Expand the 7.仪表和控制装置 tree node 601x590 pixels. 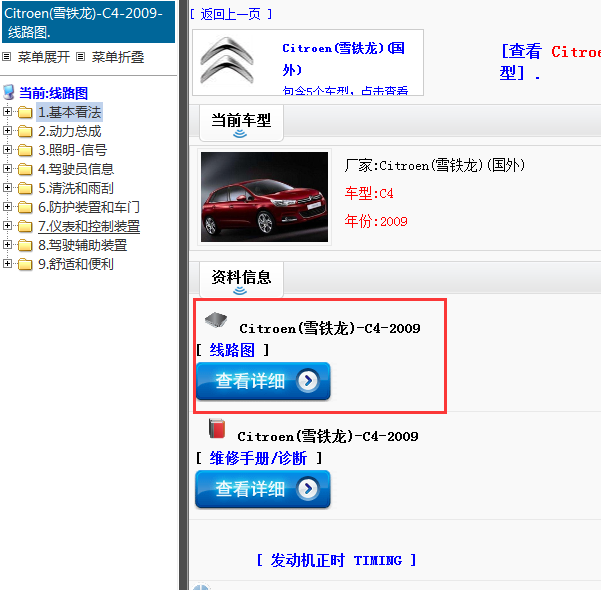click(7, 226)
